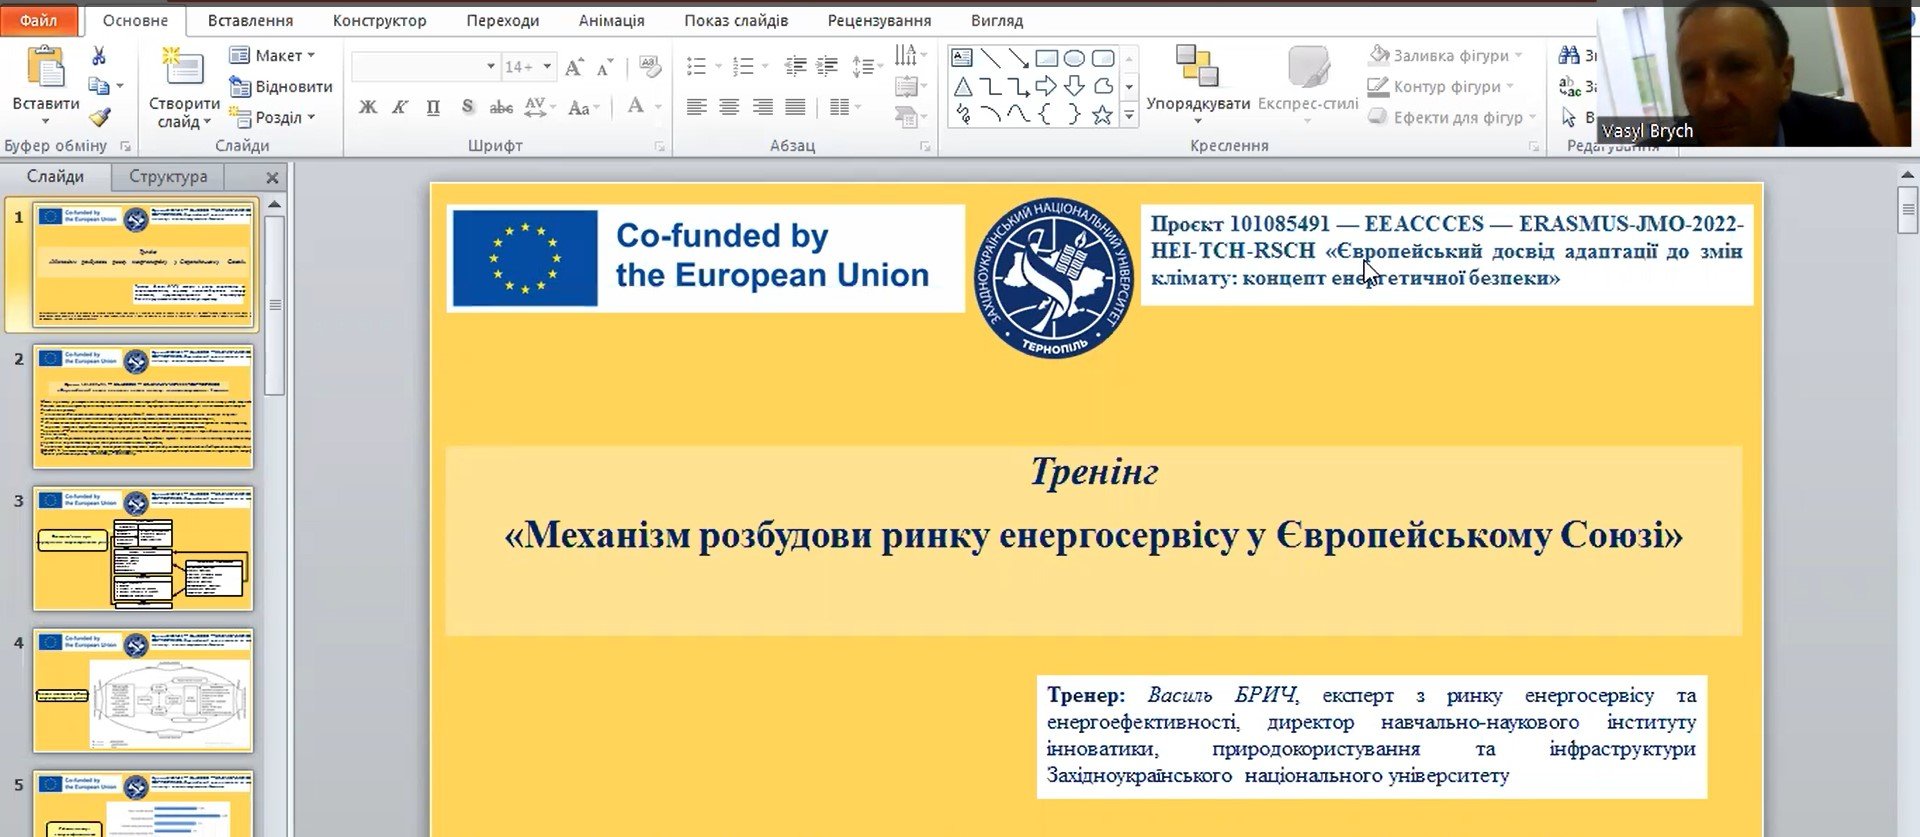Screen dimensions: 1920x837
Task: Open the Файл tab
Action: (38, 20)
